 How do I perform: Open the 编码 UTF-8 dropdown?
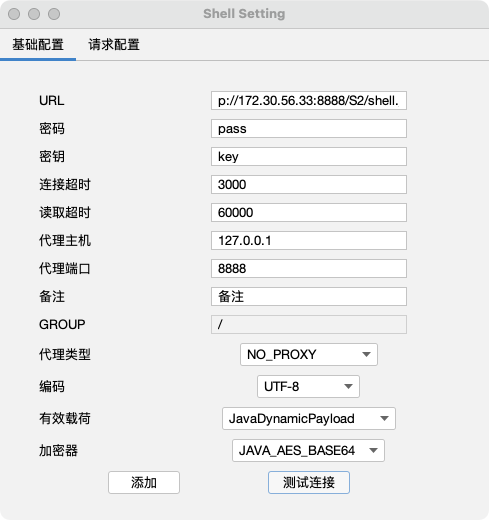(x=308, y=386)
